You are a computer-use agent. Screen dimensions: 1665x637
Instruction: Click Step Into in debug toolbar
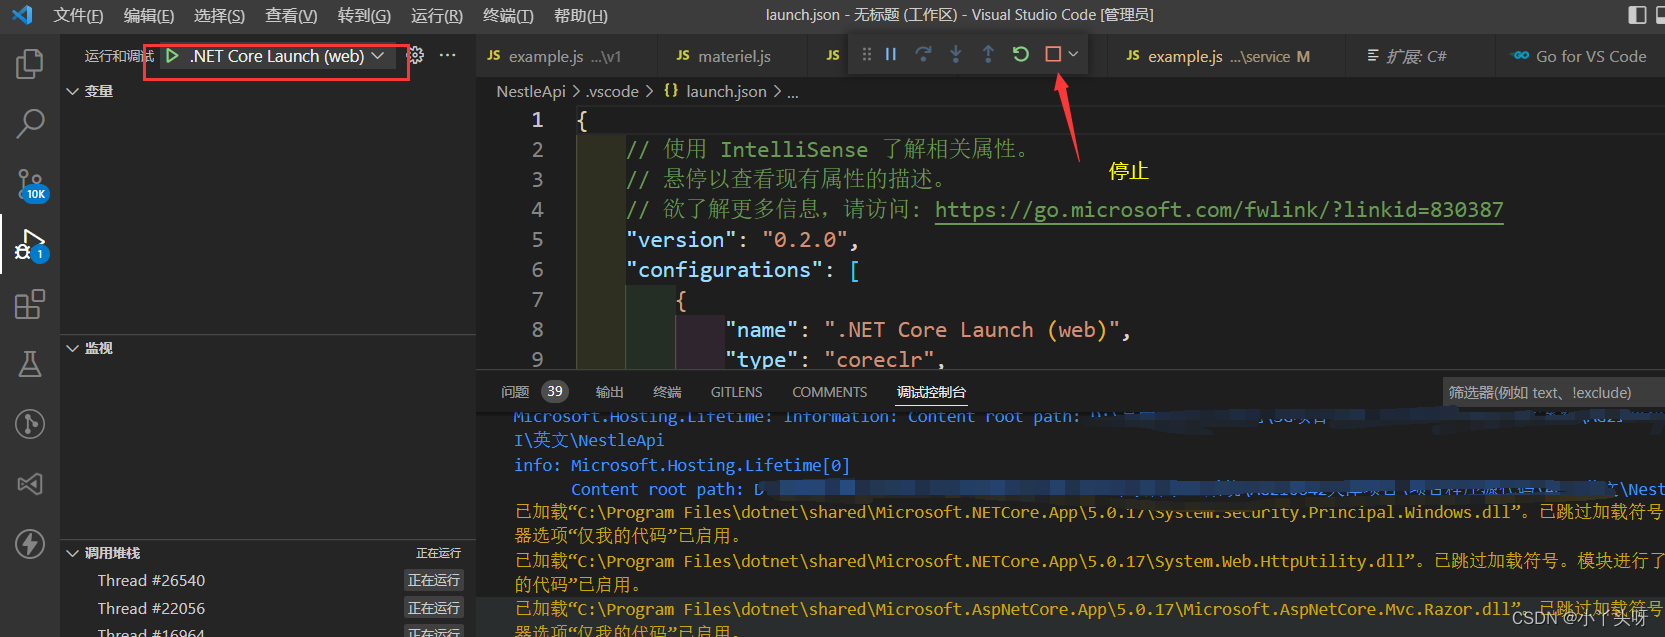click(x=956, y=55)
